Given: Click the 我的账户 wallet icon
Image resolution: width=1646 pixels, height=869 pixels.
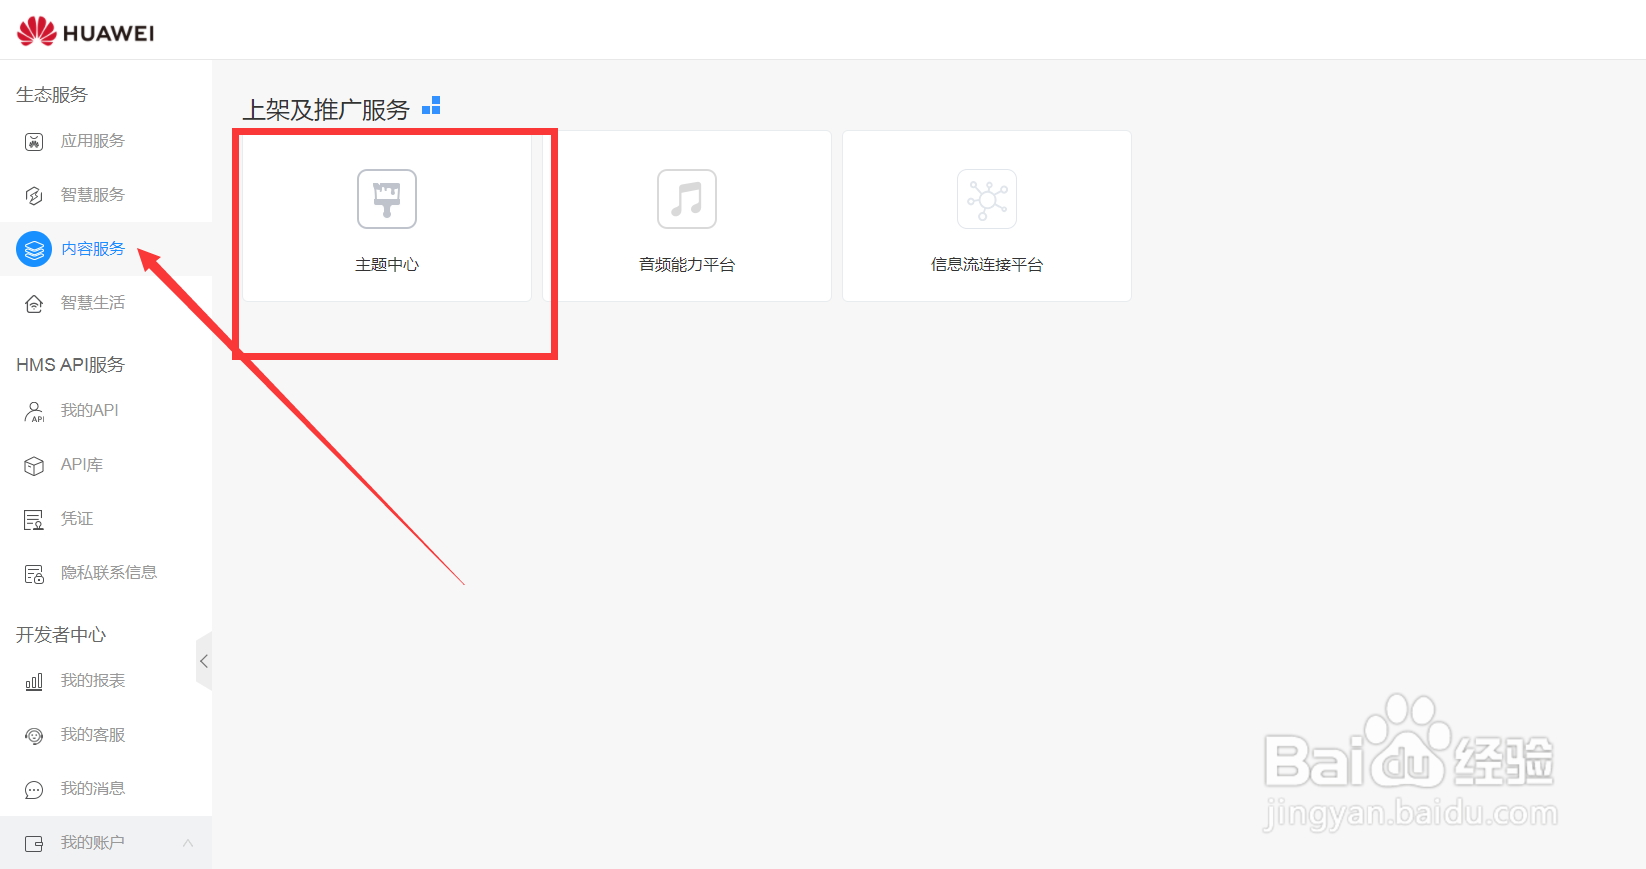Looking at the screenshot, I should point(34,844).
